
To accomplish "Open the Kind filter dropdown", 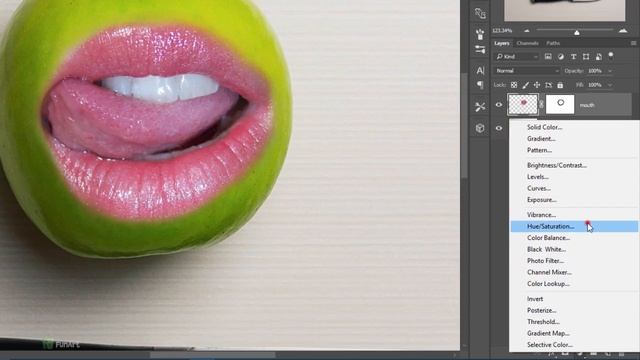I will pos(517,57).
